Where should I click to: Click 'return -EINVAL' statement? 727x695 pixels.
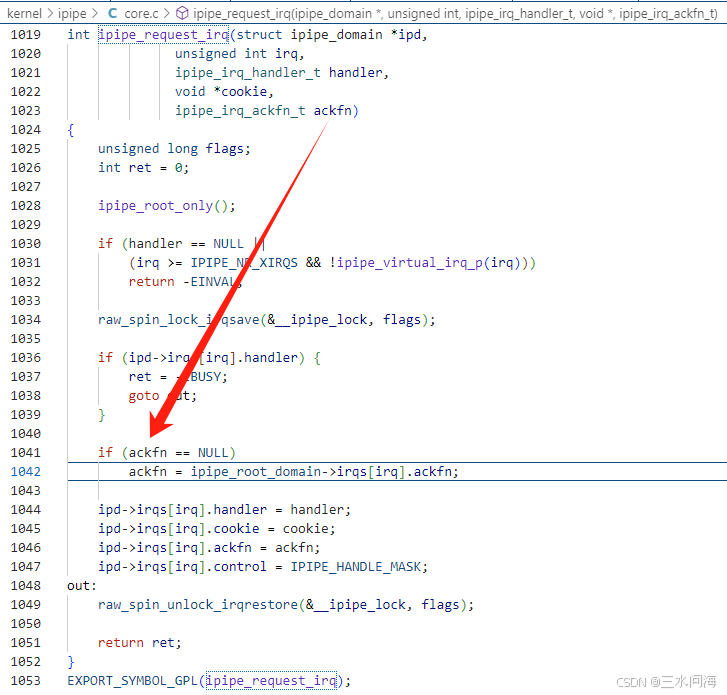click(x=185, y=282)
